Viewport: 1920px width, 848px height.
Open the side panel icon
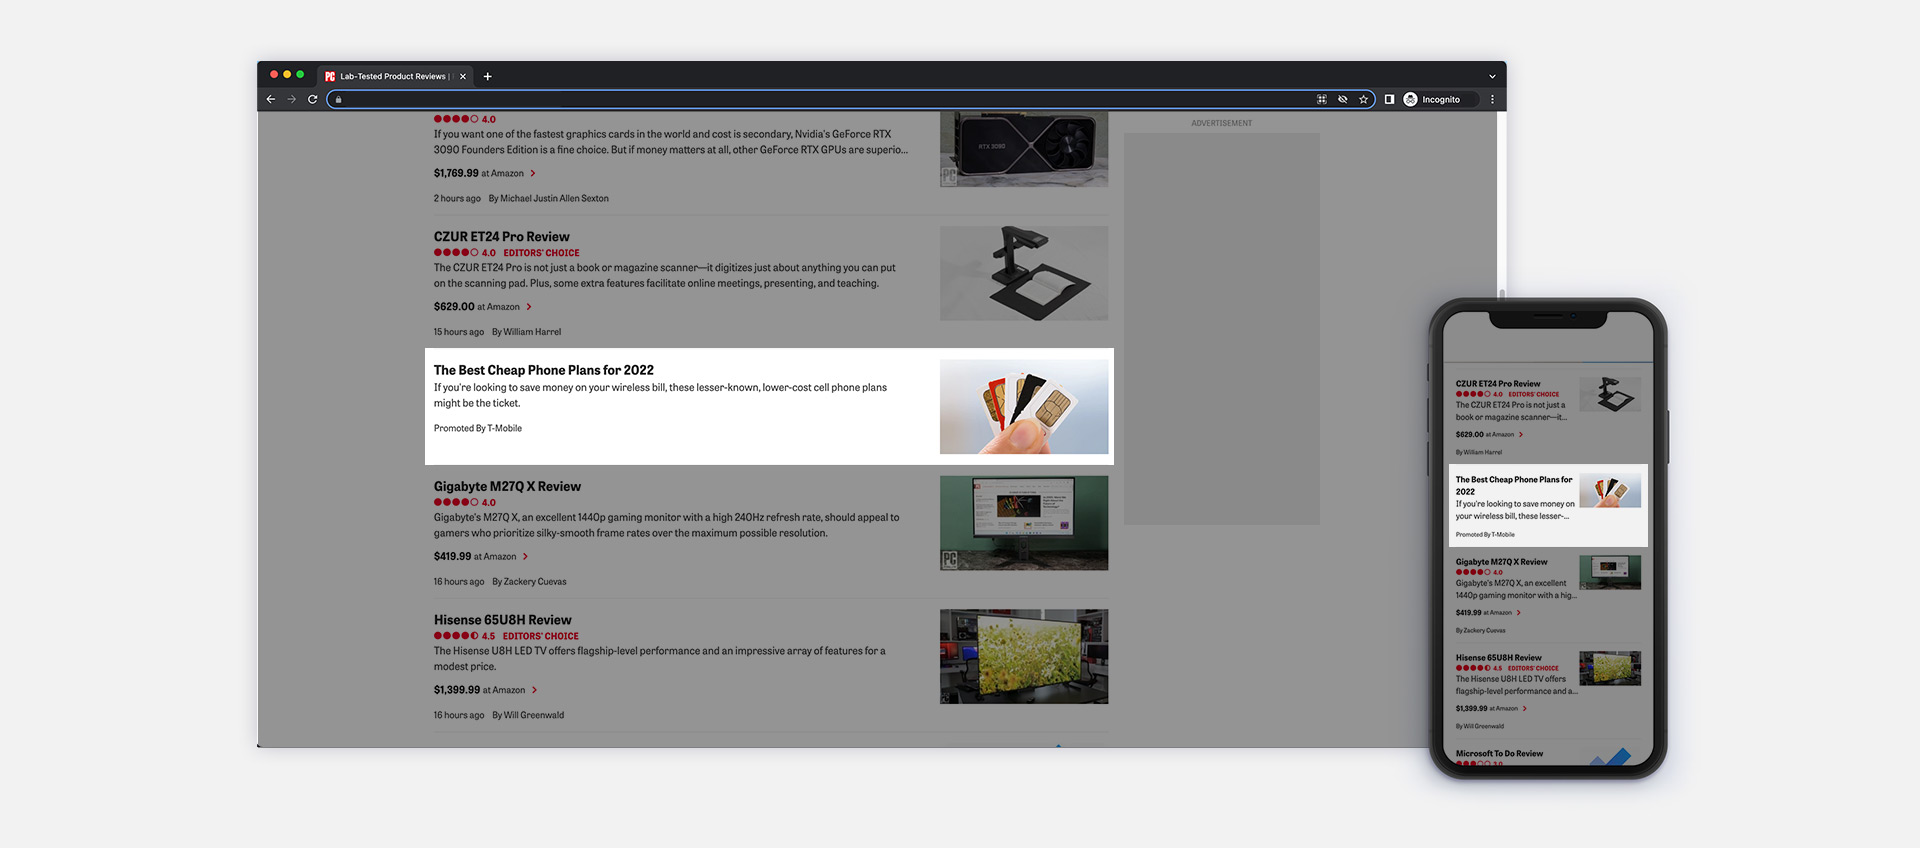tap(1389, 99)
